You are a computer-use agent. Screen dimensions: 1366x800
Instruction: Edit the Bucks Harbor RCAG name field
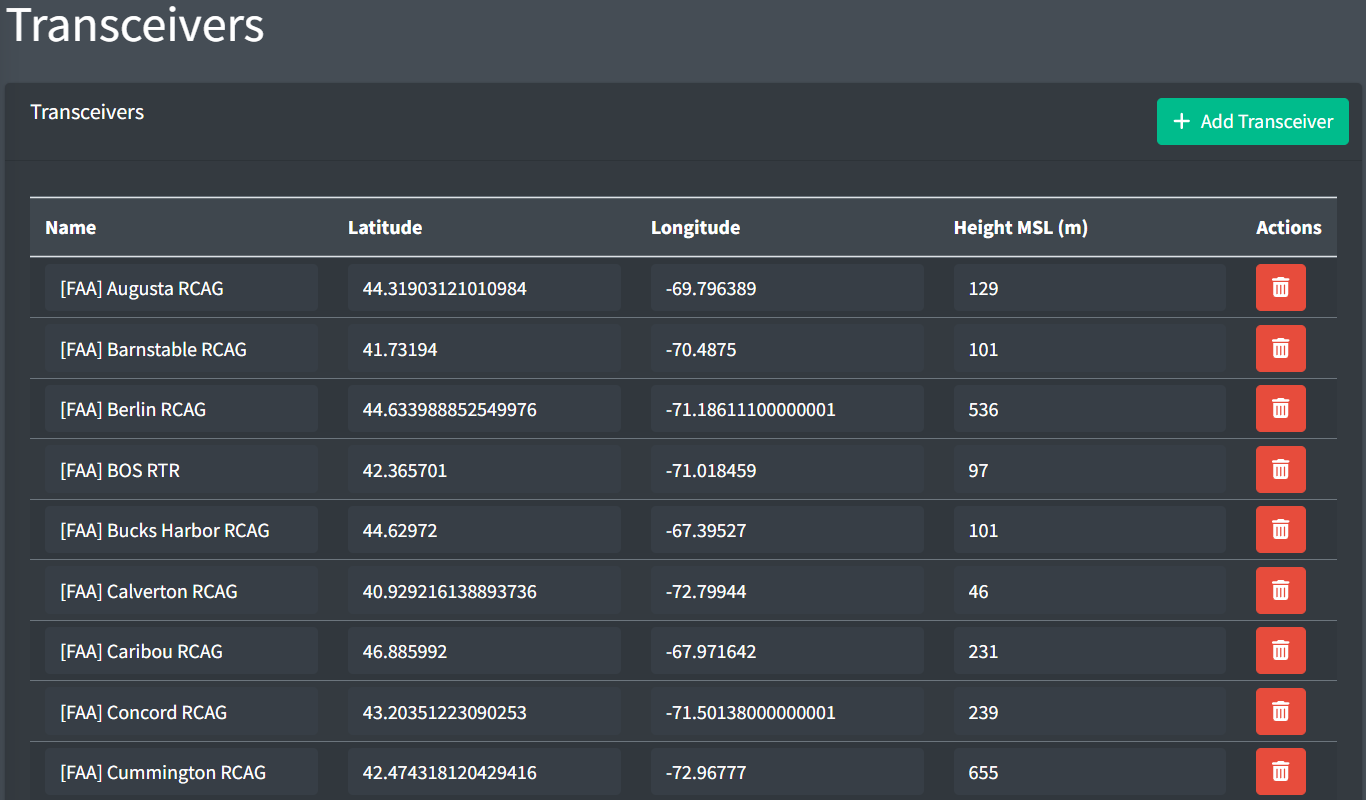pyautogui.click(x=181, y=530)
